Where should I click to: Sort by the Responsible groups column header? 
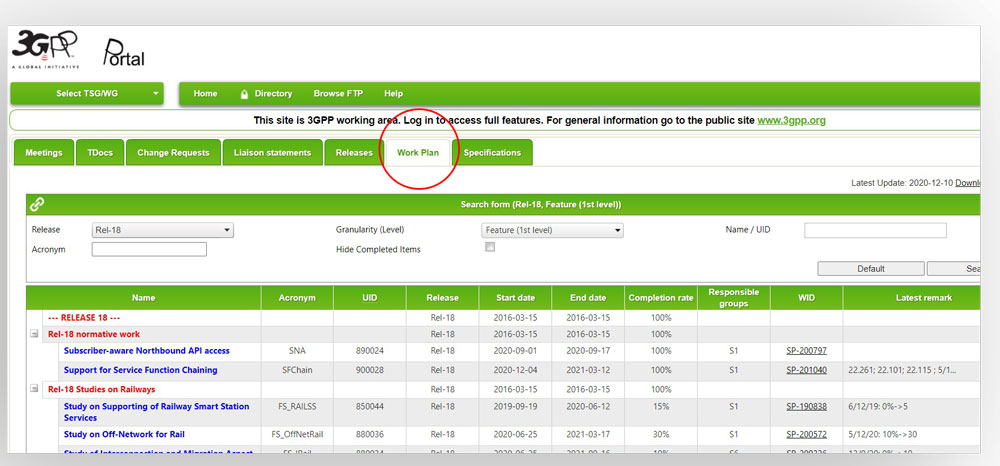pos(733,298)
